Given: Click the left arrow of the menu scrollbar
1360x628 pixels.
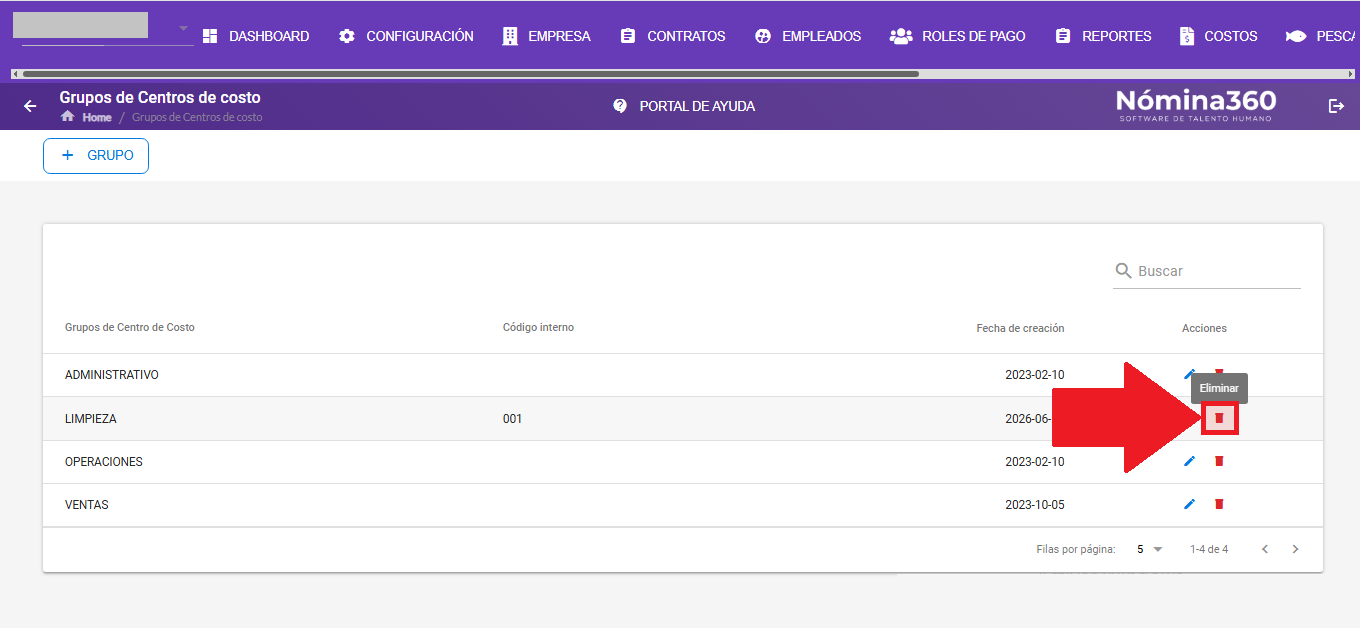Looking at the screenshot, I should coord(15,74).
